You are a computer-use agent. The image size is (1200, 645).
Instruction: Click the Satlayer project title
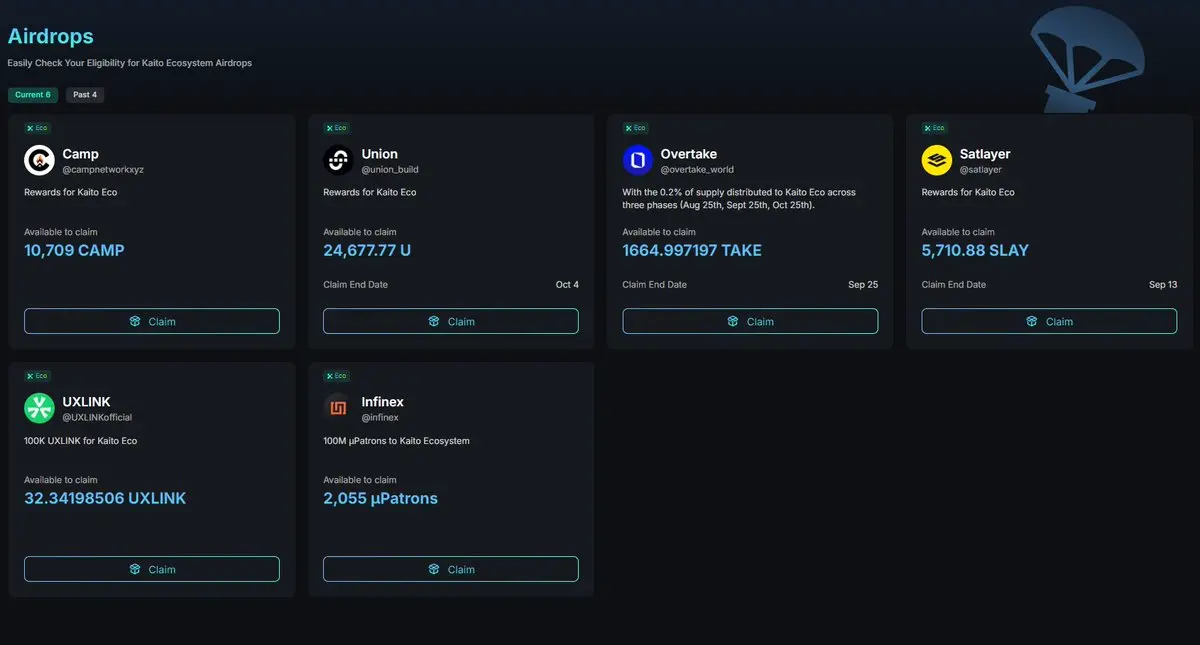(985, 154)
